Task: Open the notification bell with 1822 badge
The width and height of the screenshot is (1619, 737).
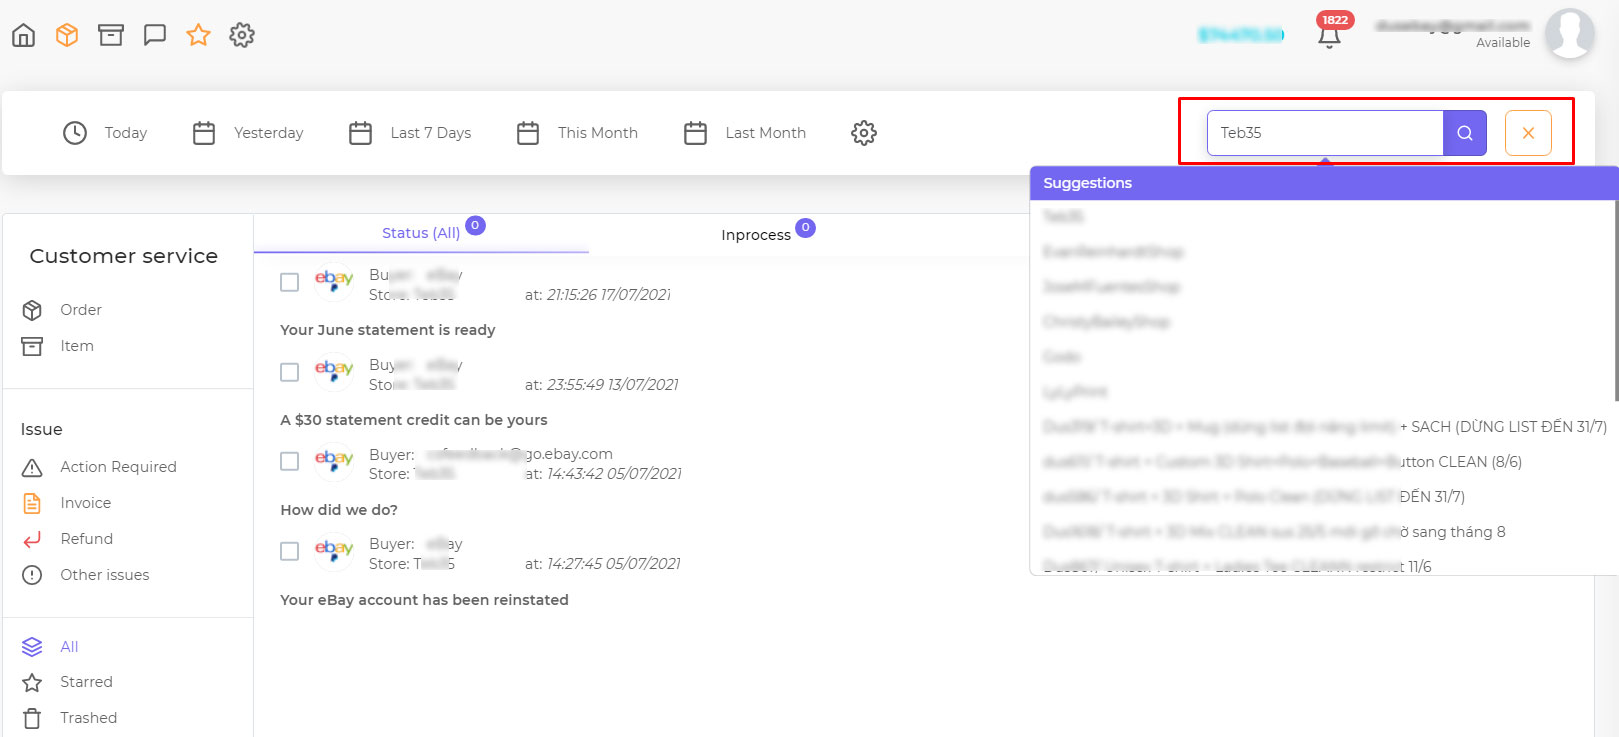Action: tap(1329, 36)
